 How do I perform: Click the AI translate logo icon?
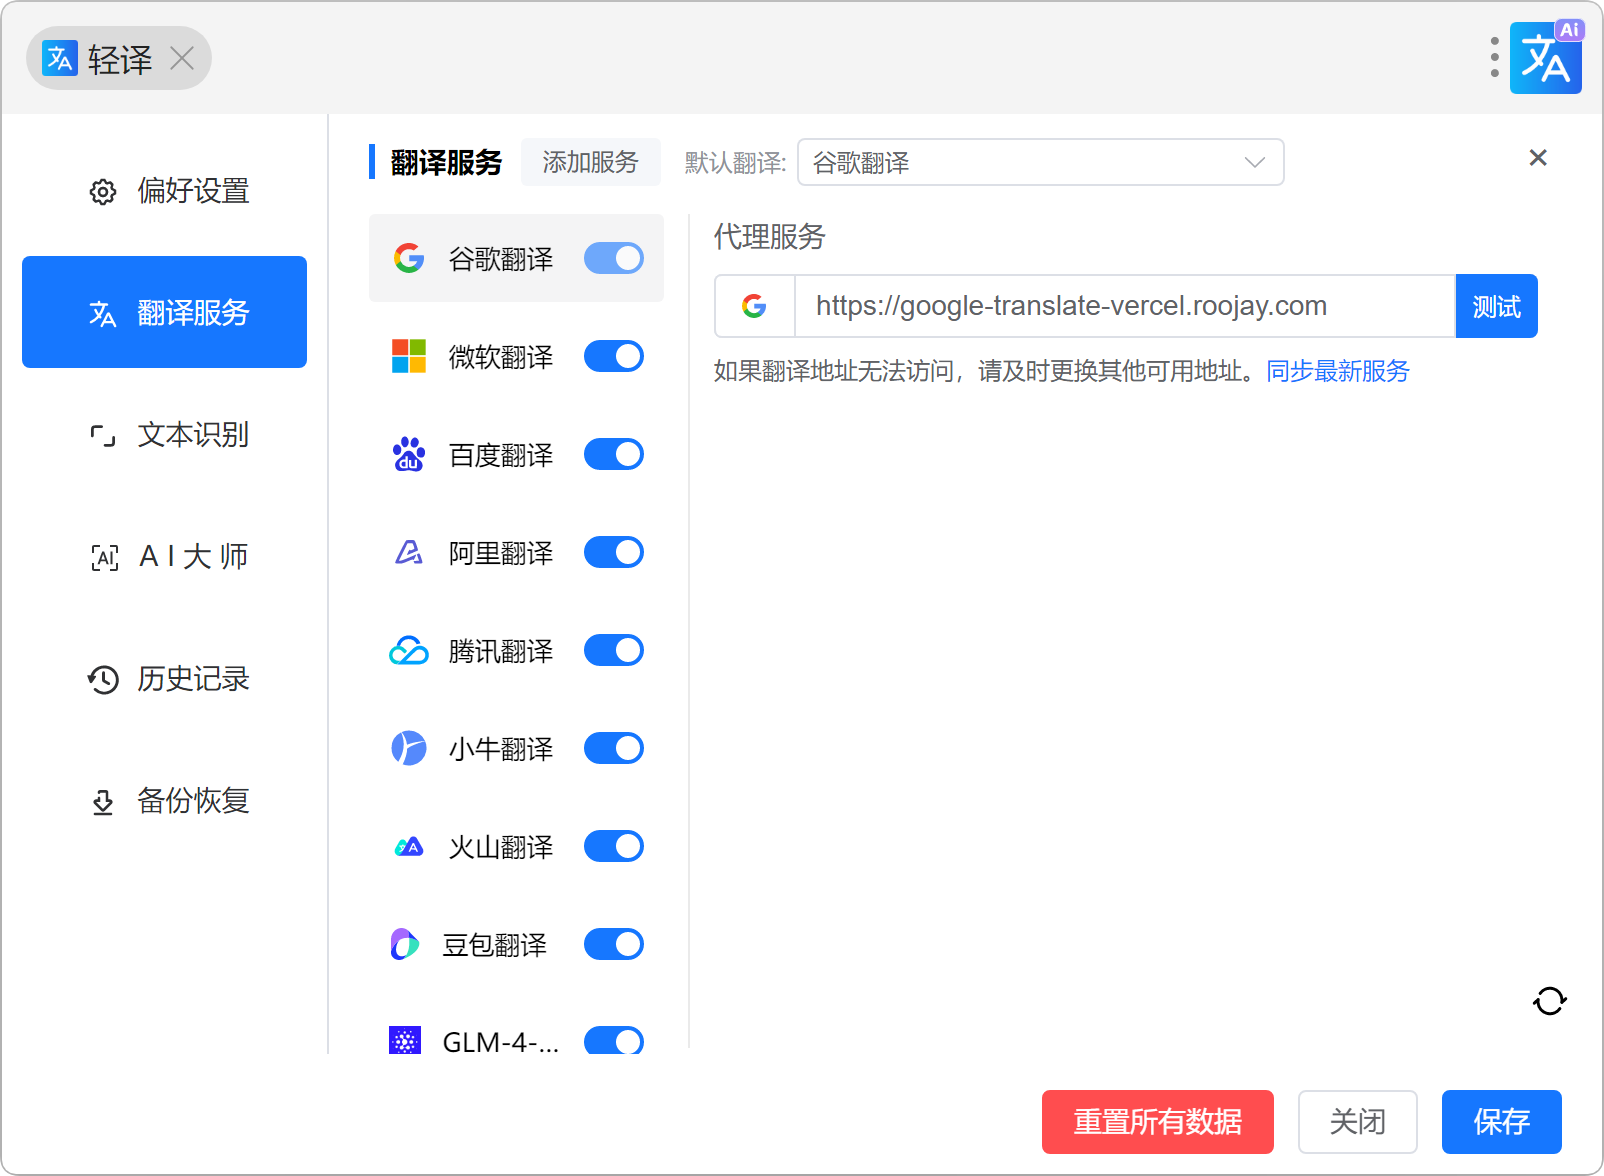1545,59
